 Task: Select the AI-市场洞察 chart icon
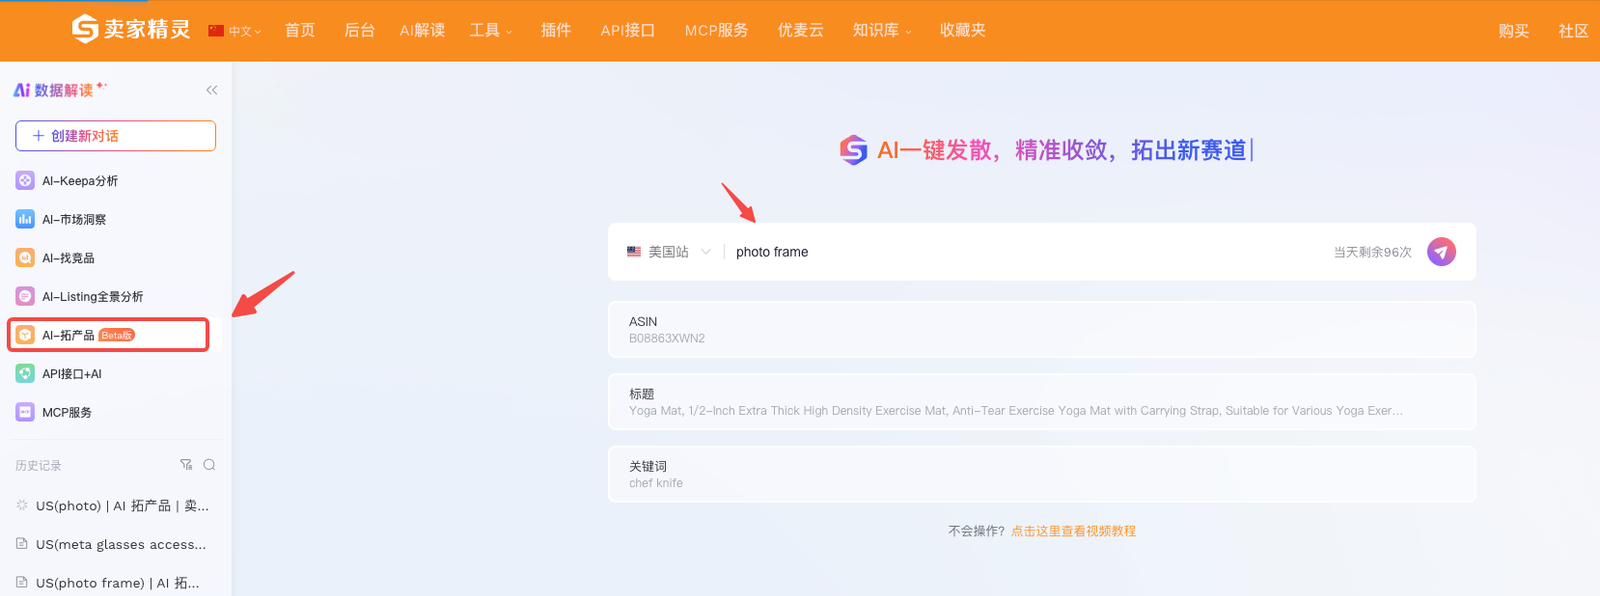25,219
